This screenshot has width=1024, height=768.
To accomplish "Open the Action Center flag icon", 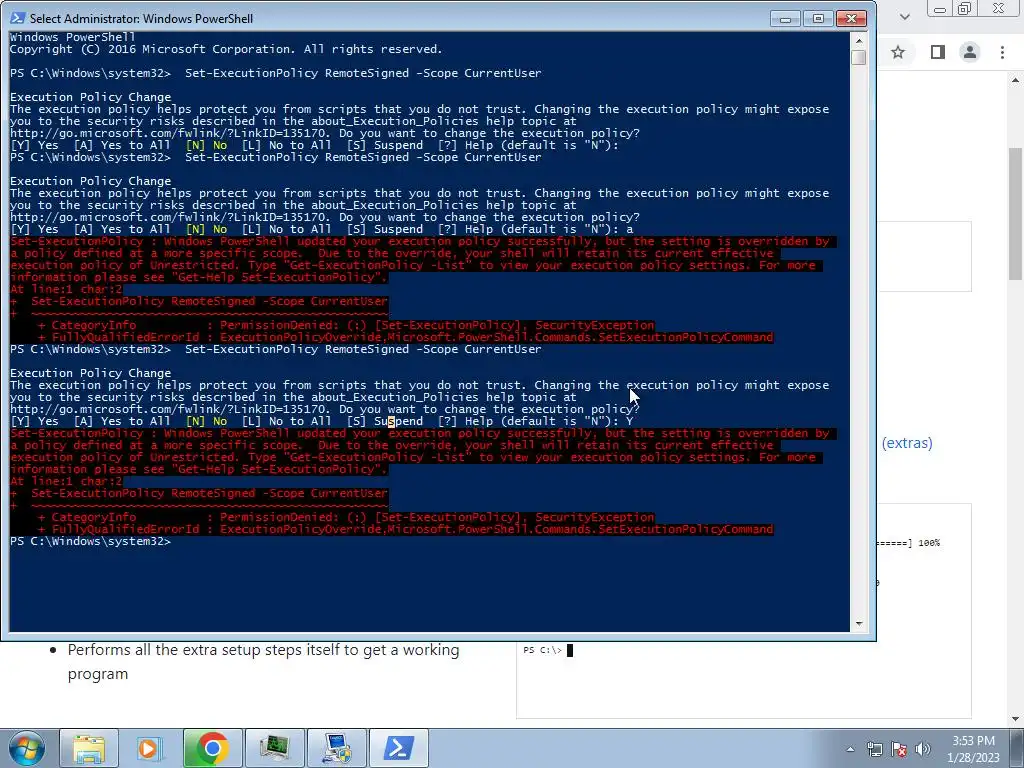I will tap(899, 749).
